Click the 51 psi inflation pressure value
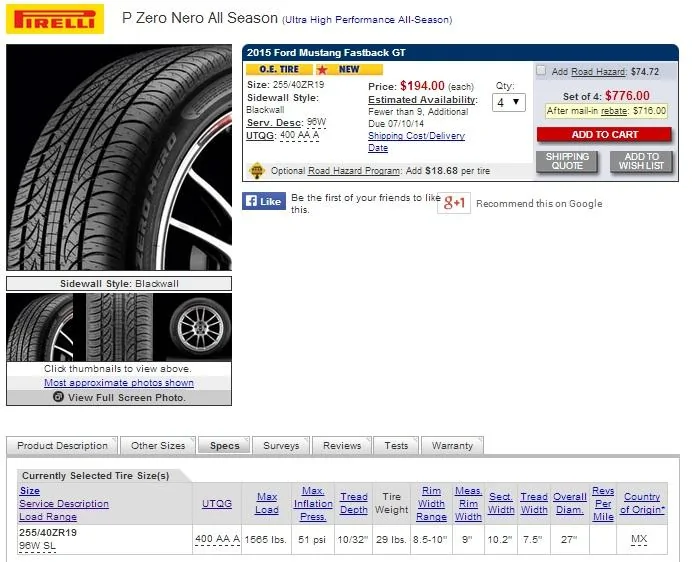The width and height of the screenshot is (692, 562). pos(312,539)
